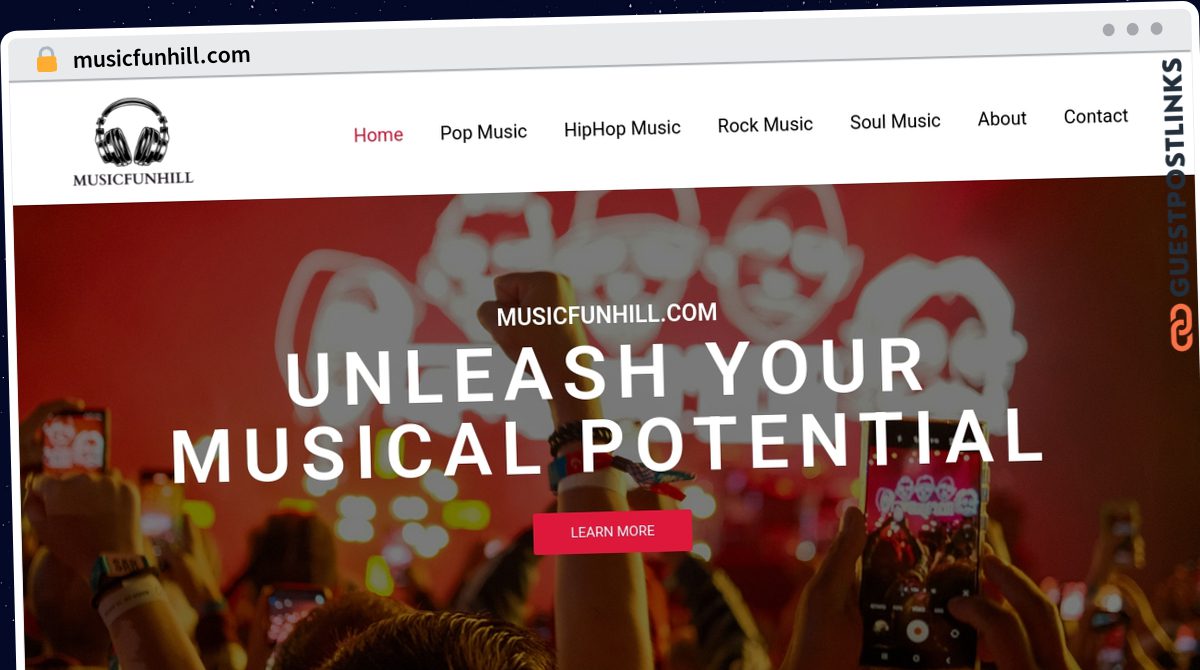The image size is (1200, 670).
Task: Click the MUSICFUNHILL.COM hero subtitle
Action: pos(607,314)
